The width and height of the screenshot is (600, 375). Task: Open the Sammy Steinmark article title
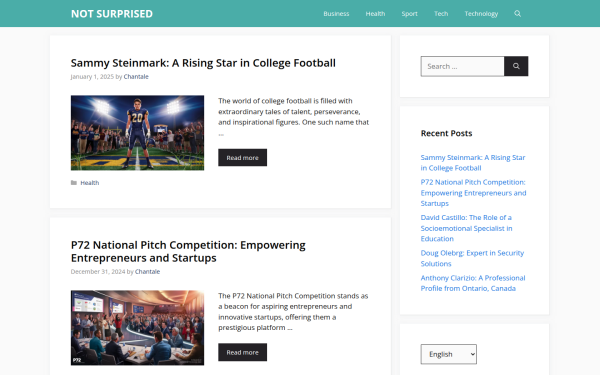tap(203, 63)
